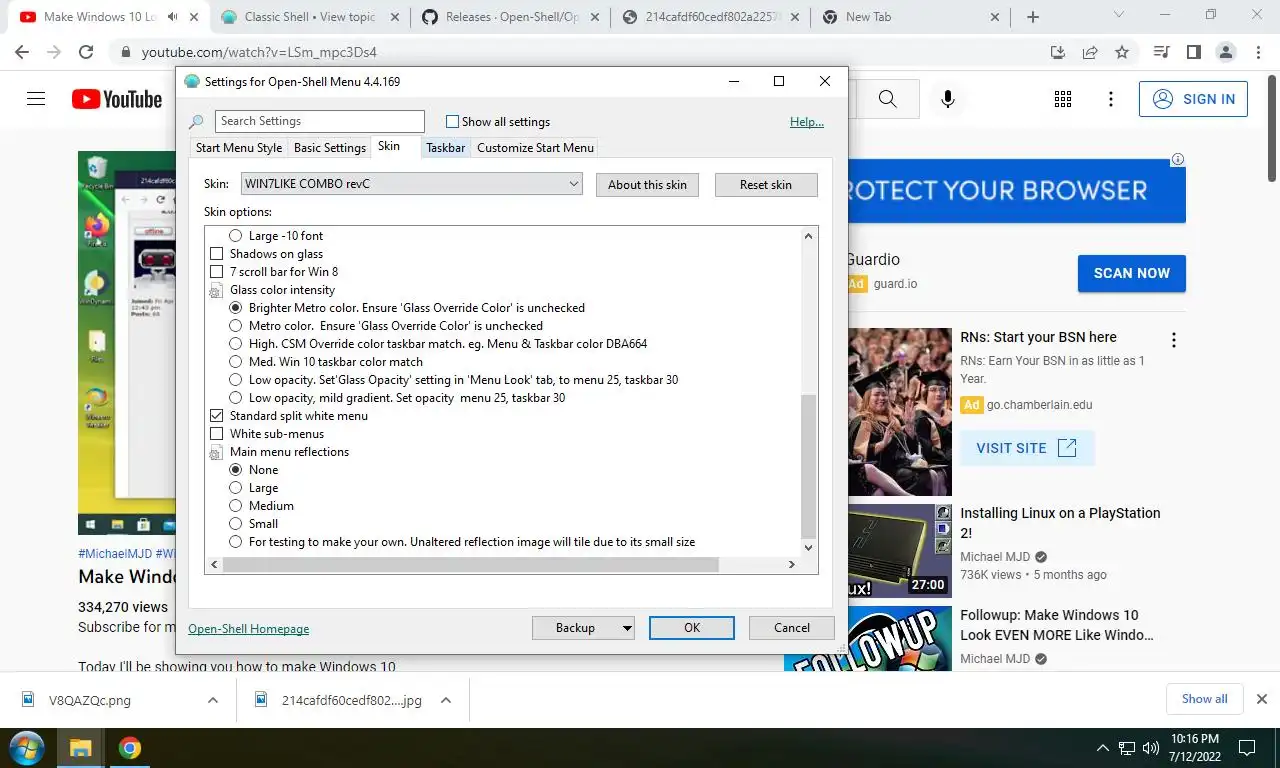The image size is (1280, 768).
Task: Select Small reflections radio
Action: tap(236, 524)
